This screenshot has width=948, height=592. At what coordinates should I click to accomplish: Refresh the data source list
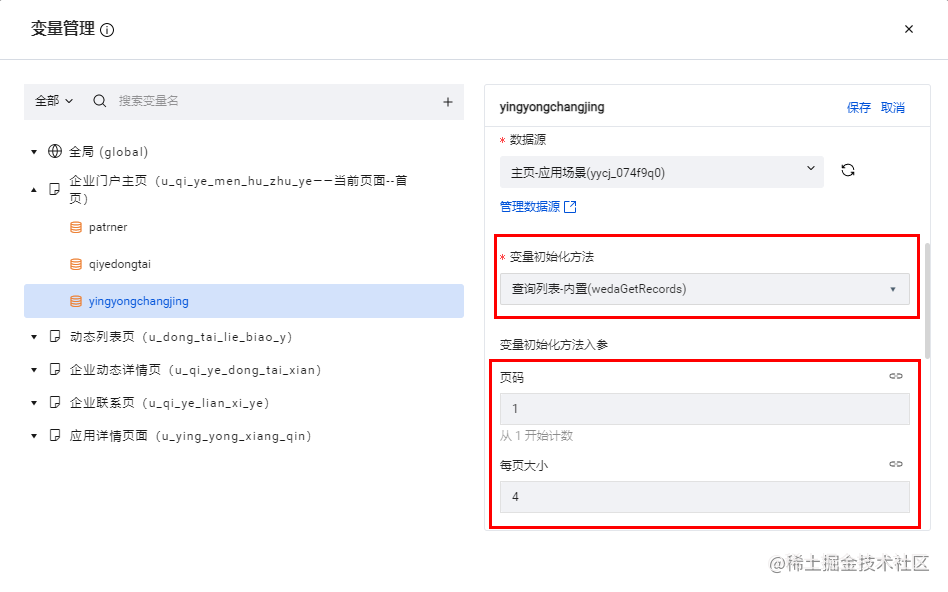point(848,171)
